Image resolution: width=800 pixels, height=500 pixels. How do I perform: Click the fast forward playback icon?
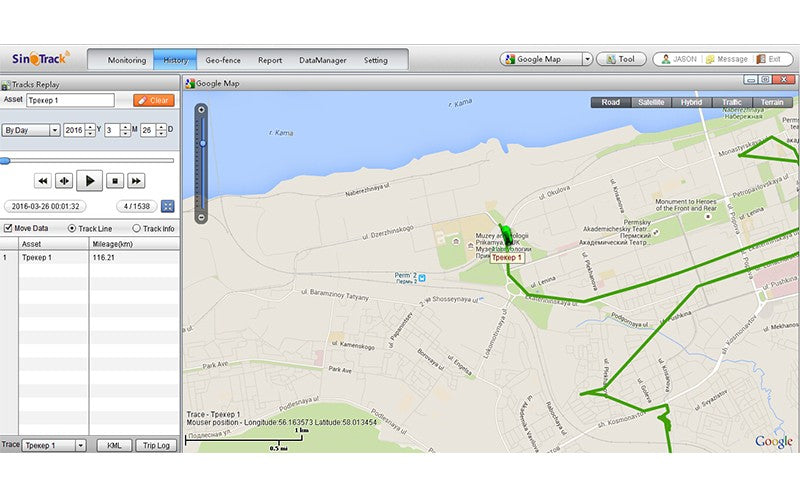136,181
